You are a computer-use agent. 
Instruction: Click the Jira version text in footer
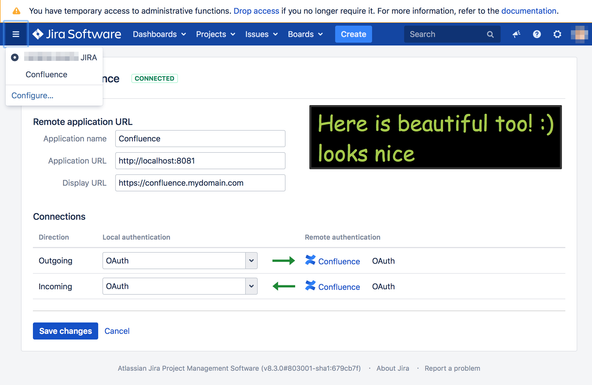pos(239,368)
